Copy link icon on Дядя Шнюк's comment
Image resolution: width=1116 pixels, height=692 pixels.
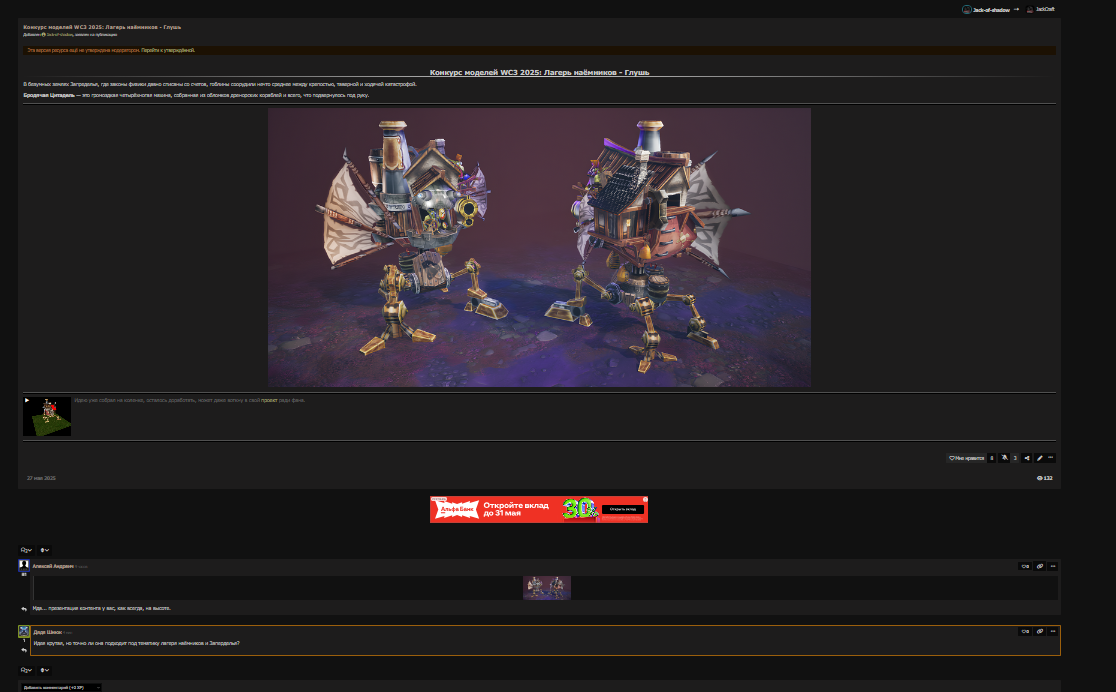coord(1040,631)
